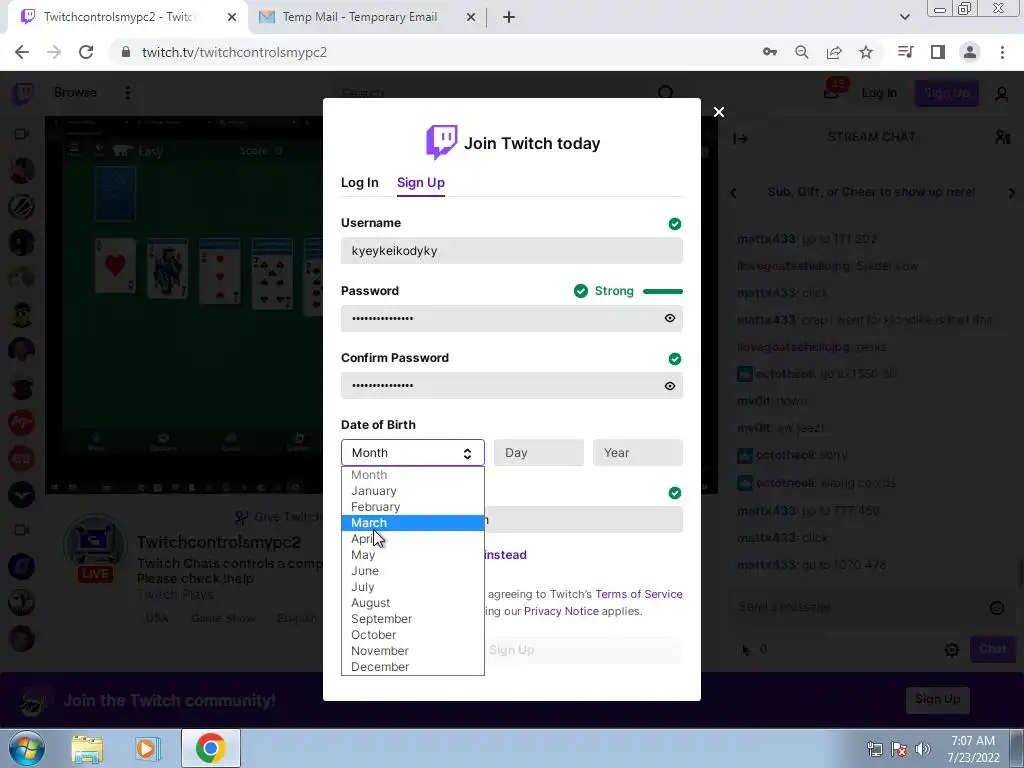Viewport: 1024px width, 768px height.
Task: Open Windows Explorer from the taskbar
Action: [87, 748]
